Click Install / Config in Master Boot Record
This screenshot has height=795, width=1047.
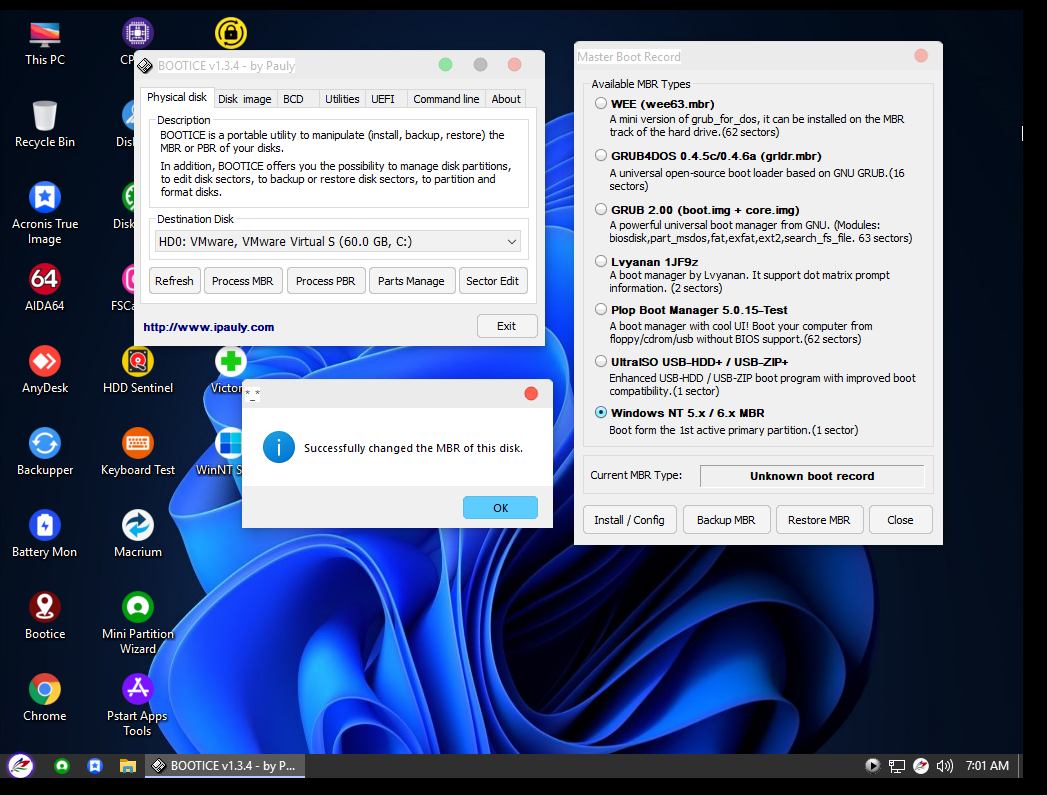tap(630, 520)
